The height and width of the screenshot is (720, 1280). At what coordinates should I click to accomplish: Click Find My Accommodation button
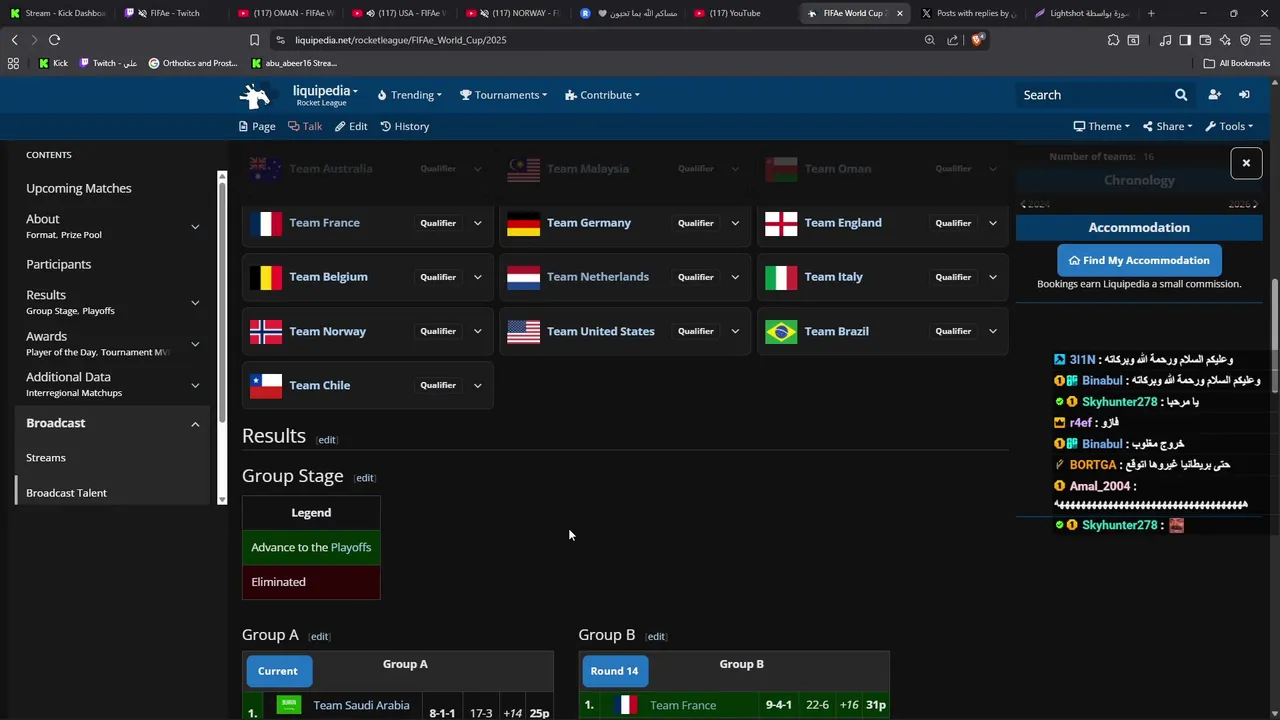[x=1139, y=260]
